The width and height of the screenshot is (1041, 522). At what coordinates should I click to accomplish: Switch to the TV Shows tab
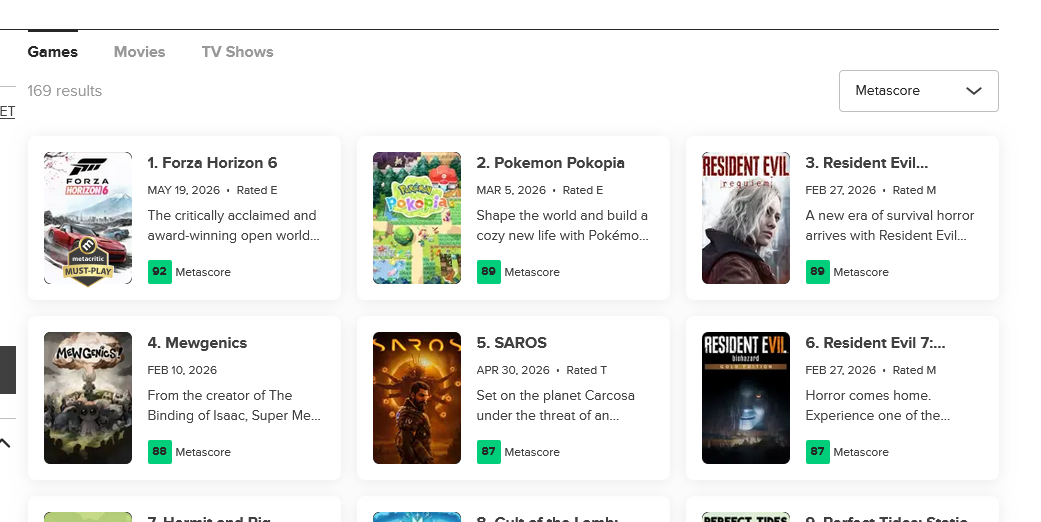238,52
